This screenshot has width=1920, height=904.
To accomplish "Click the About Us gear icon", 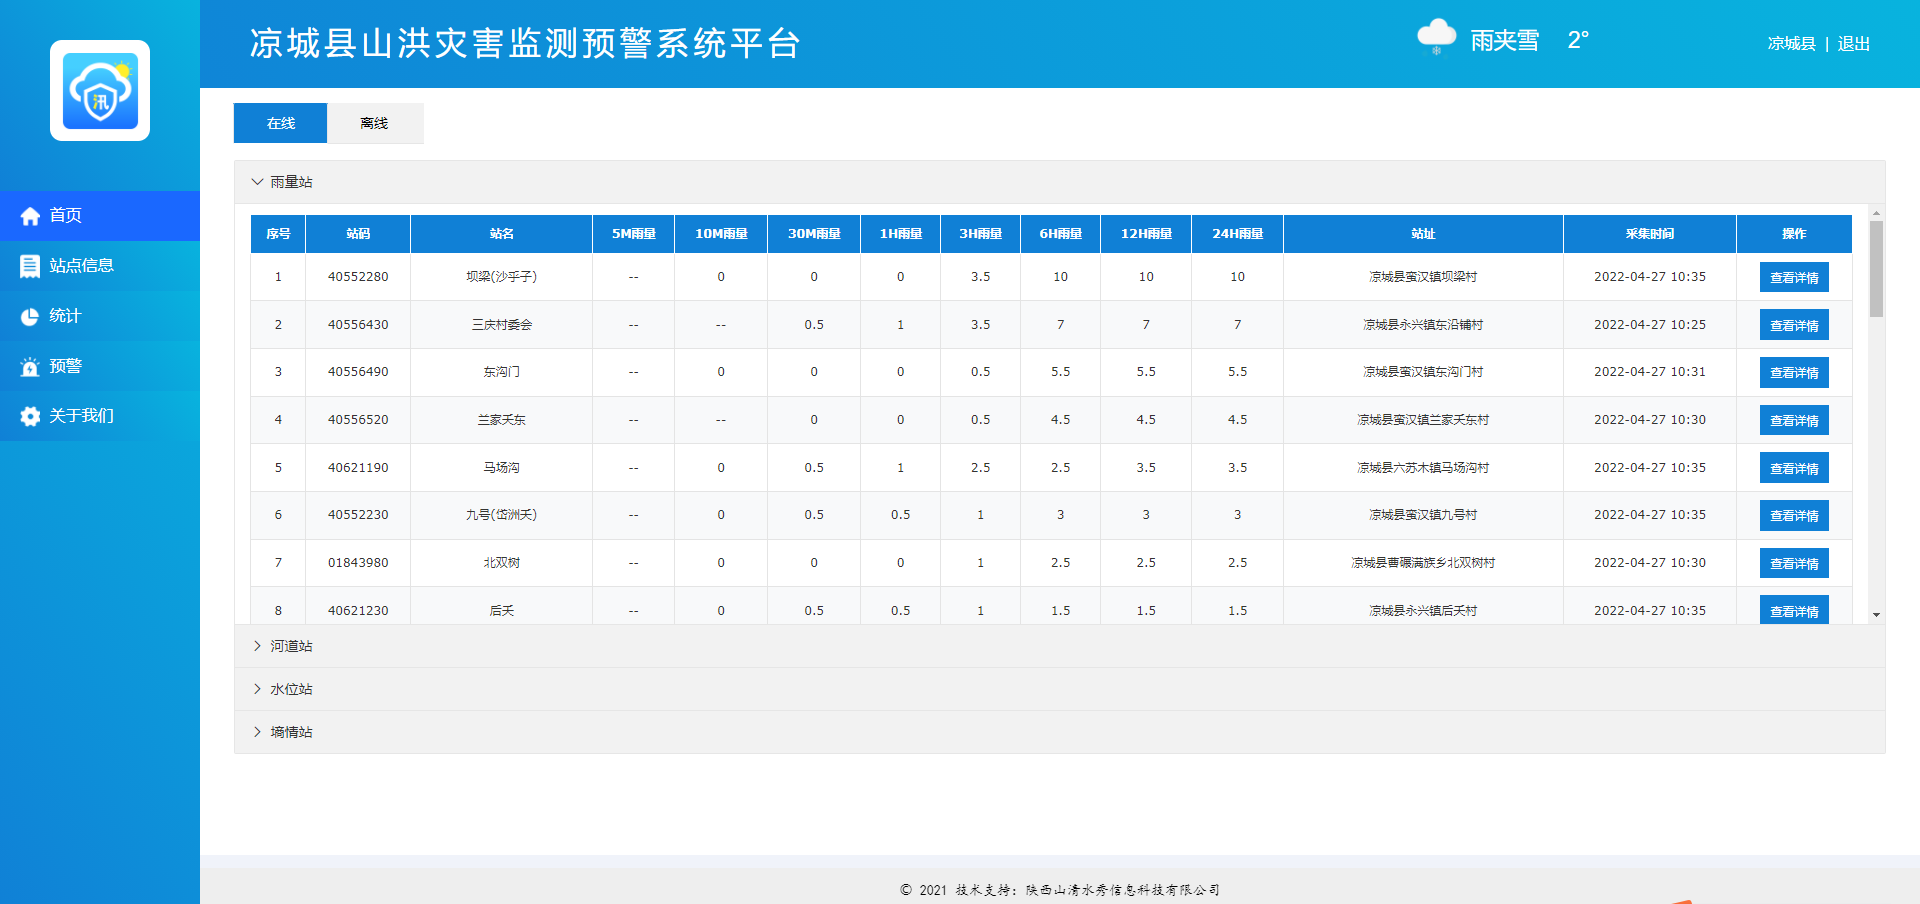I will pyautogui.click(x=30, y=416).
